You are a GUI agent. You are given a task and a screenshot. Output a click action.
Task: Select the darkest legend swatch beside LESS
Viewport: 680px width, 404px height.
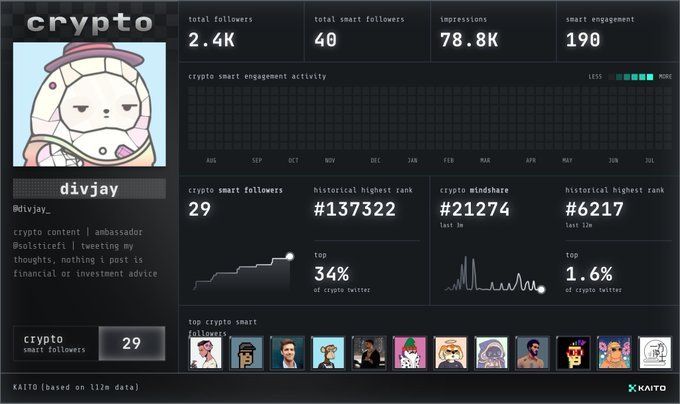611,77
